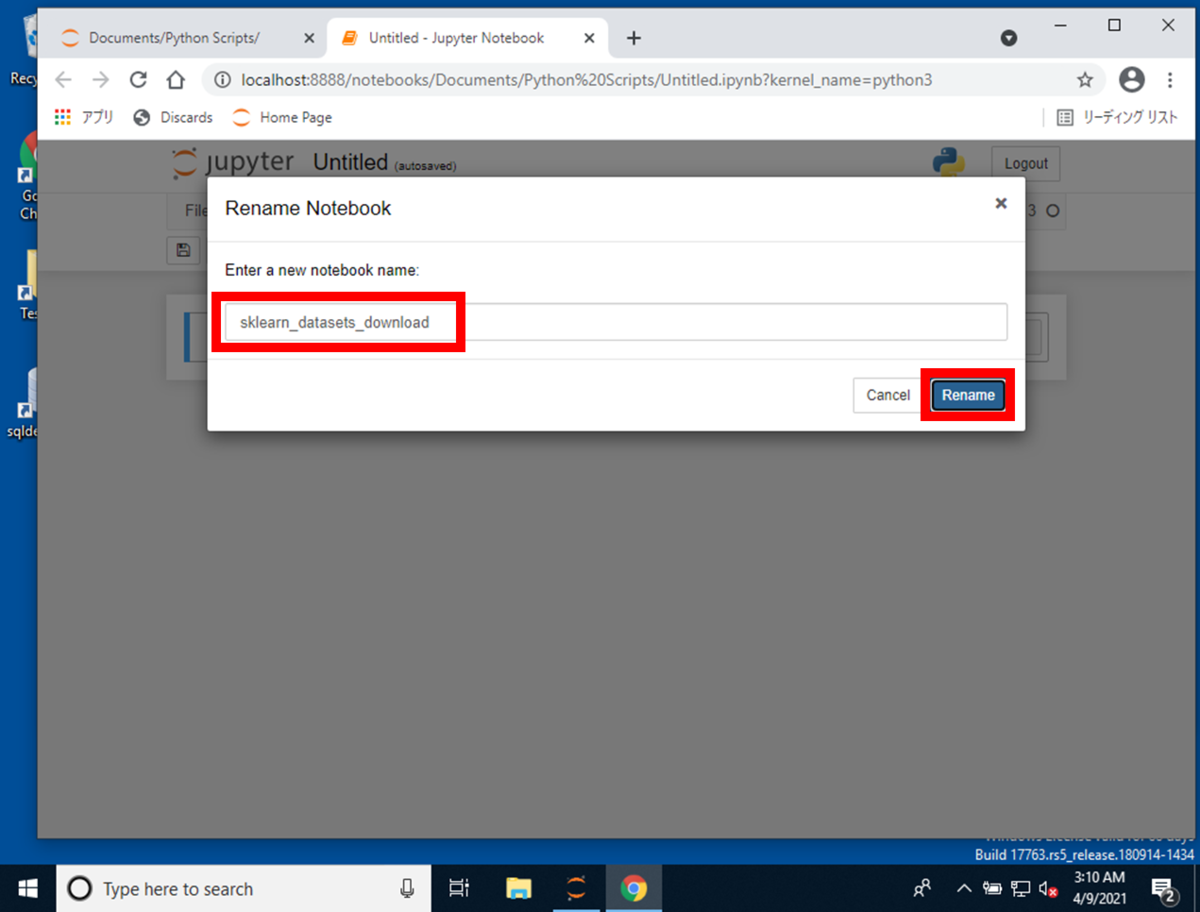Close the Documents/Python Scripts tab
This screenshot has width=1200, height=912.
tap(309, 38)
